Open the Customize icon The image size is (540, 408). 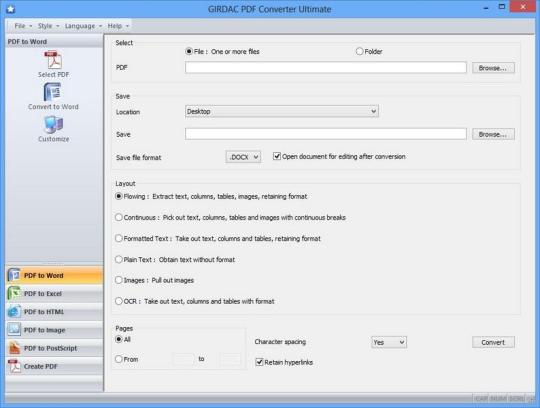click(53, 124)
